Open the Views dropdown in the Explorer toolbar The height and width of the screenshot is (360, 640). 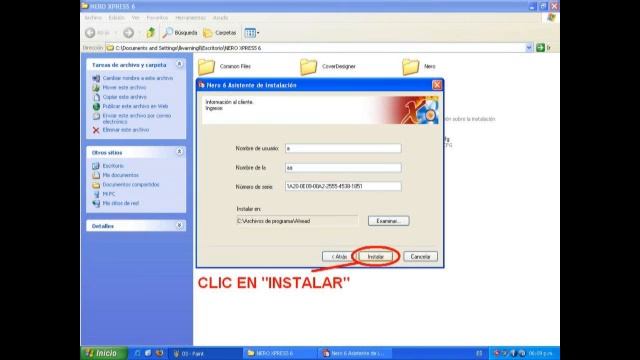[x=251, y=33]
